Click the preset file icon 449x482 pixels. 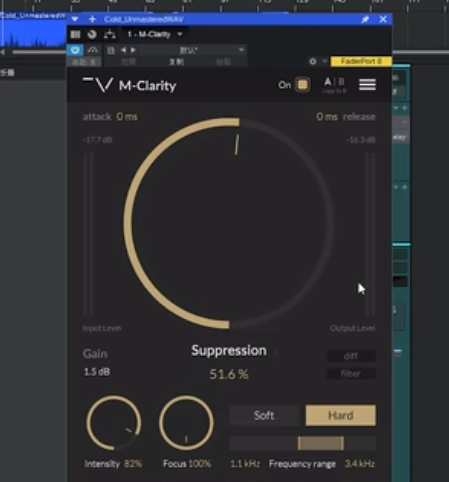111,50
